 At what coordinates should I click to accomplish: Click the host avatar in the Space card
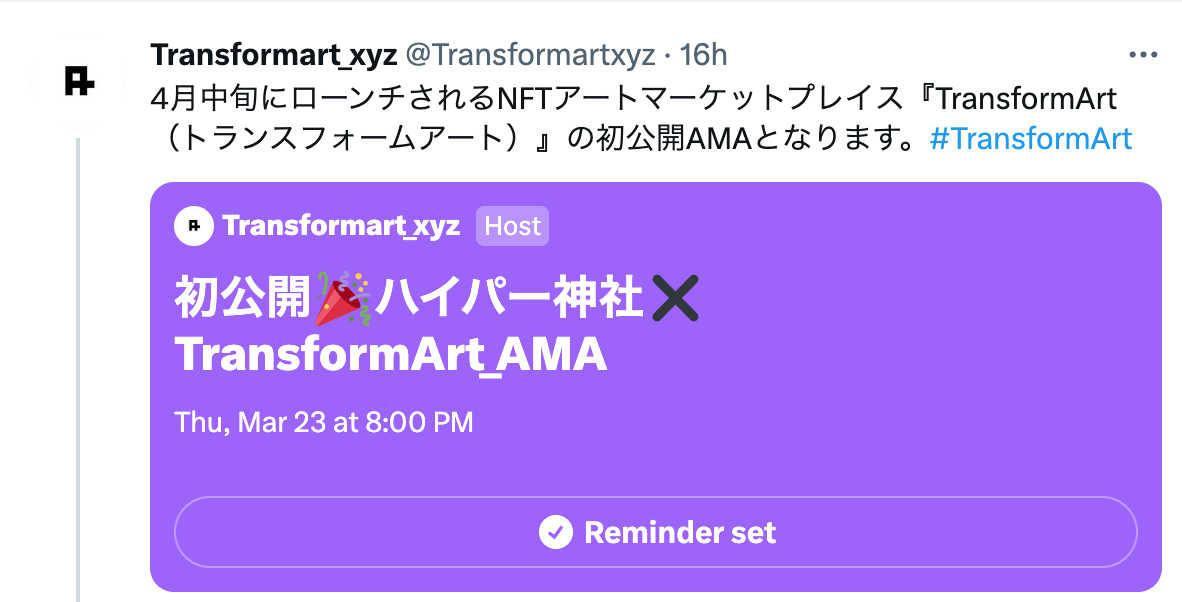(194, 226)
